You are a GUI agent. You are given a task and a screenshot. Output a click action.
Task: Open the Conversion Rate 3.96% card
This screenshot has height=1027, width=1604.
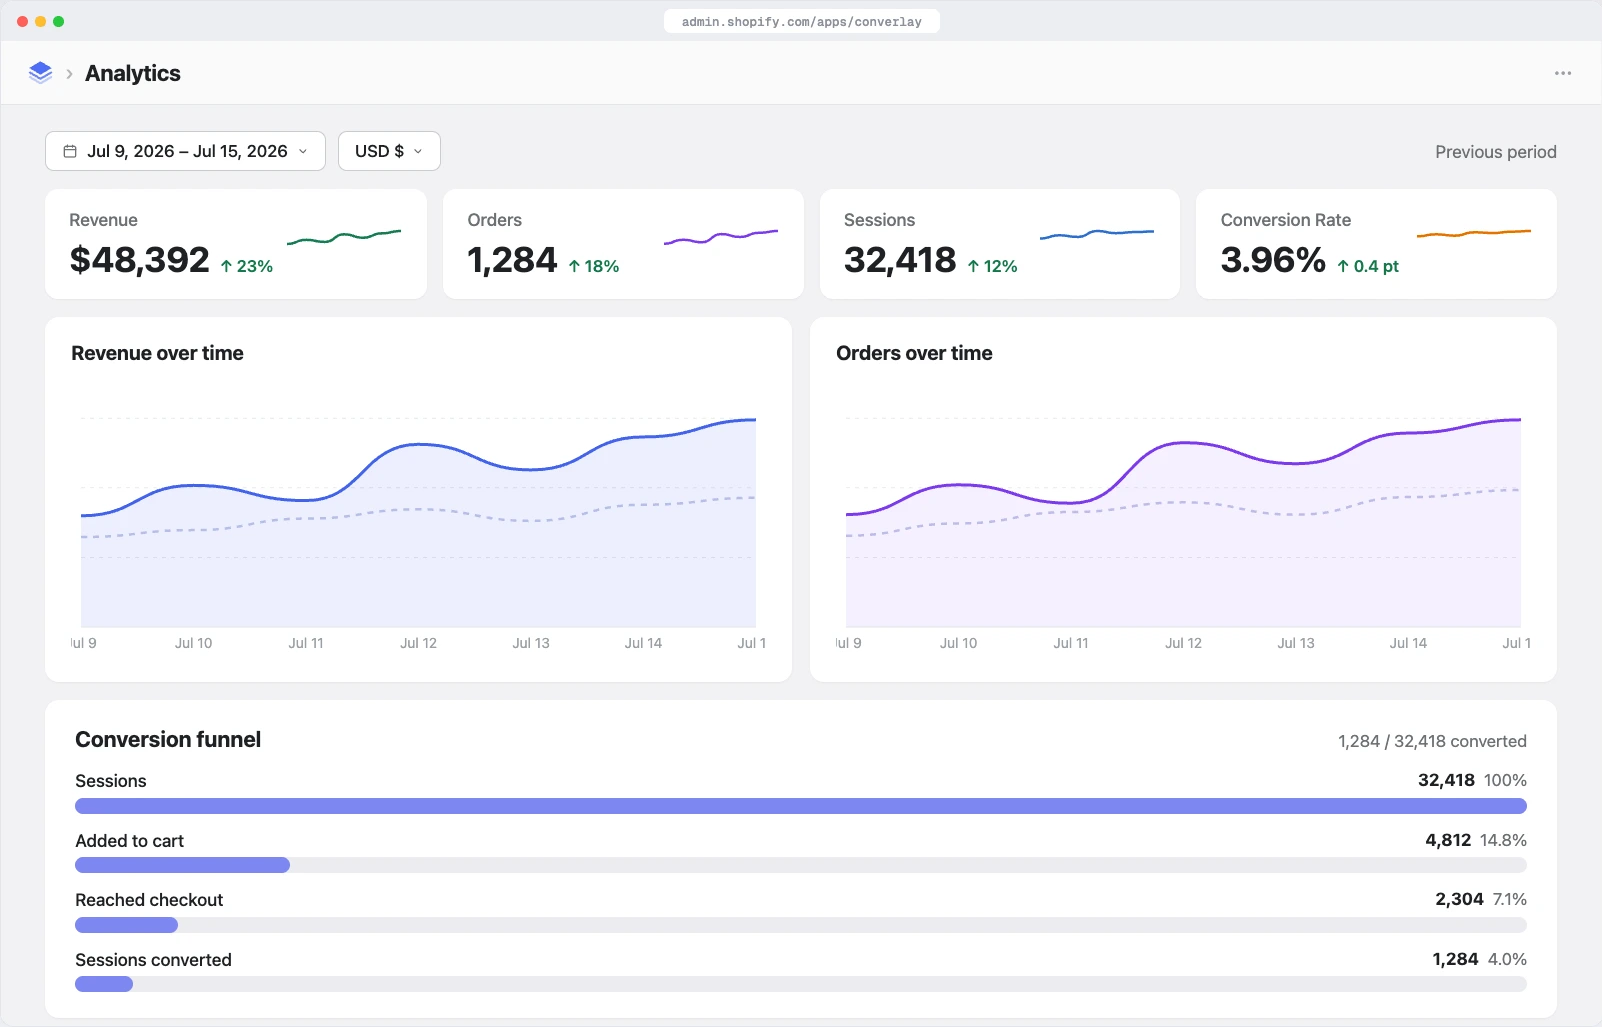[1376, 244]
